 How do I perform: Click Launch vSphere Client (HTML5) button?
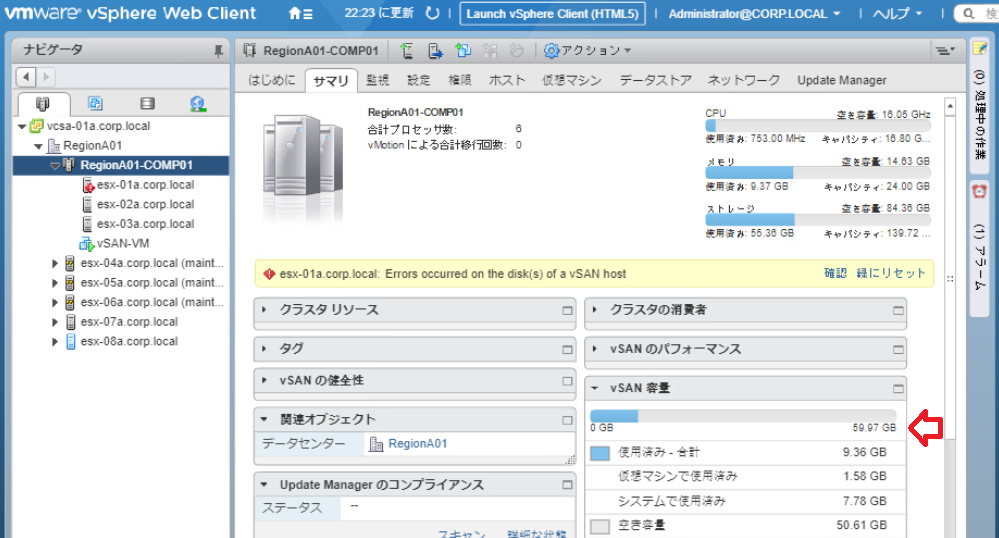552,13
